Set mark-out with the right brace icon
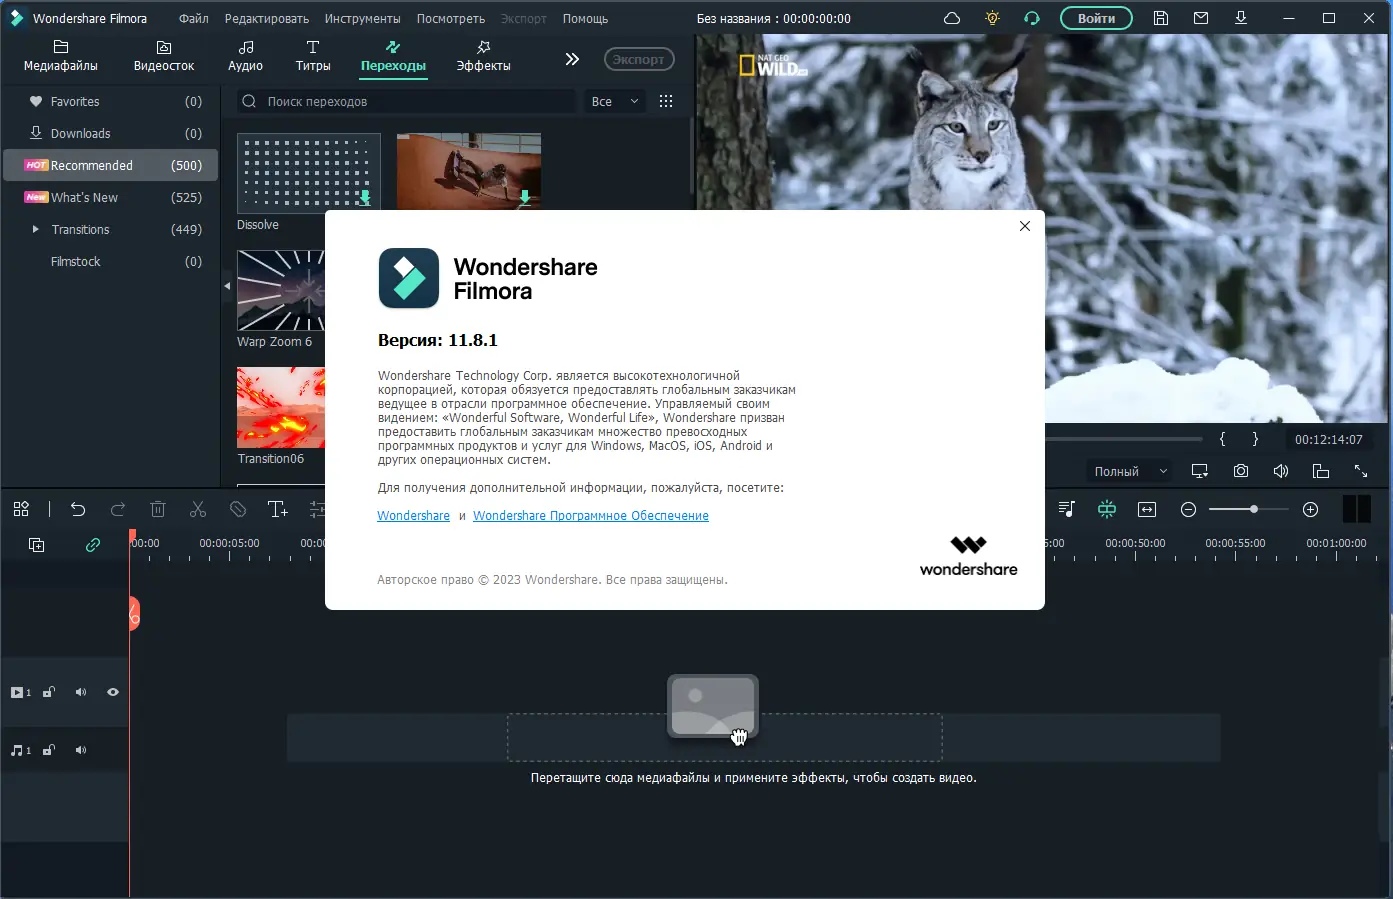This screenshot has height=899, width=1393. pos(1255,439)
